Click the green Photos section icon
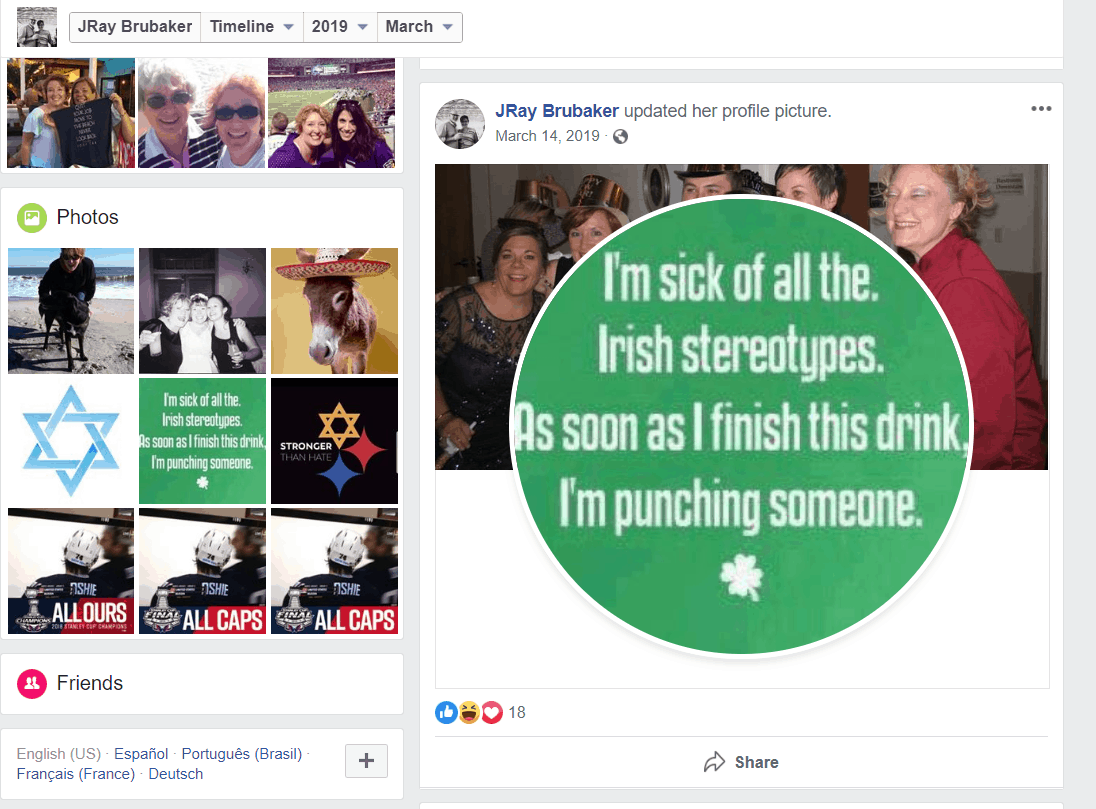This screenshot has width=1096, height=809. click(31, 217)
